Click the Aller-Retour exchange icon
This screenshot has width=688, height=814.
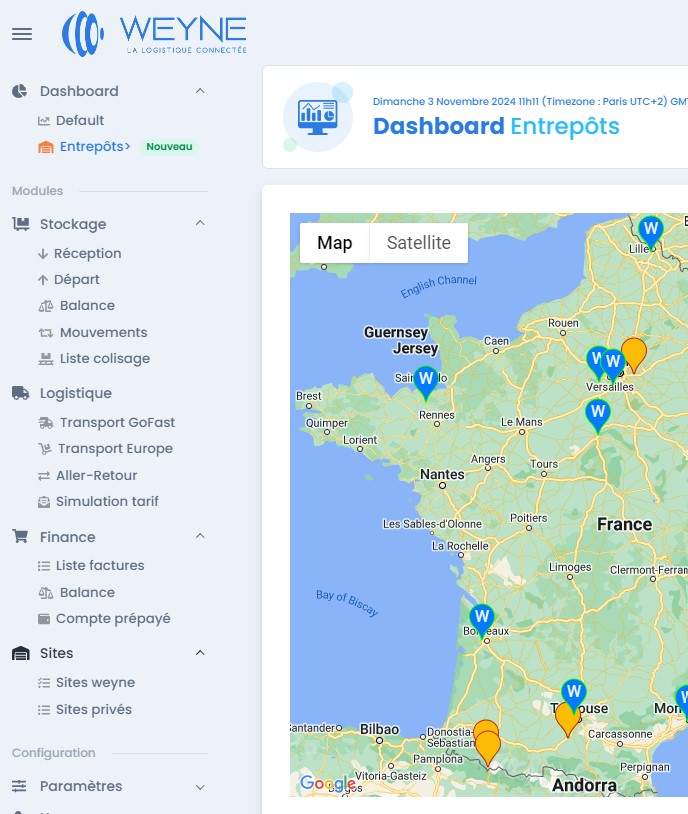[x=44, y=476]
